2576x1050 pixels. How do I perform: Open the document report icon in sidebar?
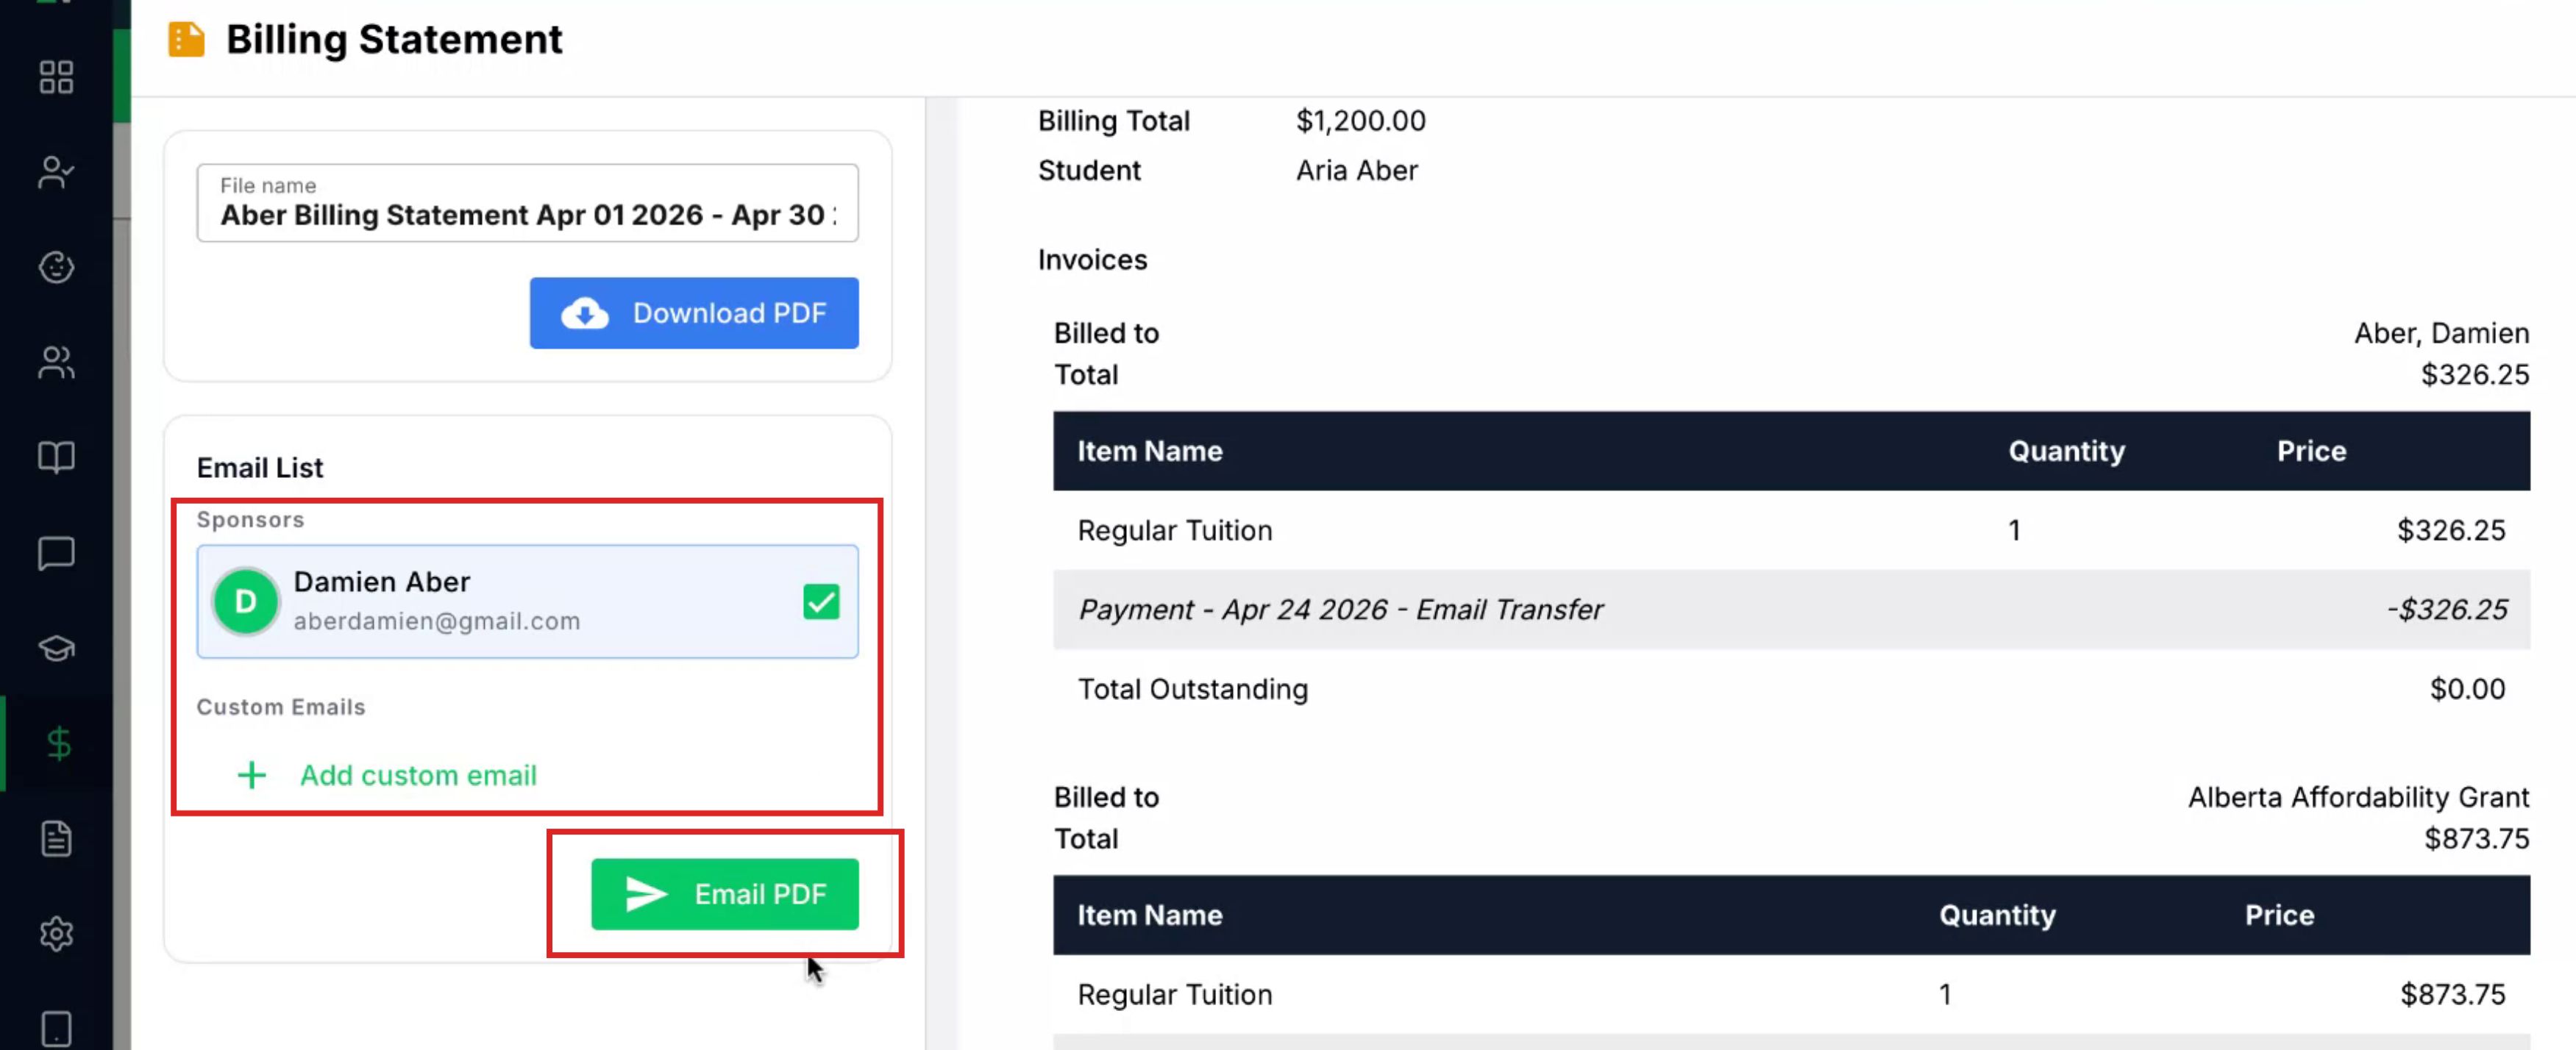pyautogui.click(x=56, y=838)
